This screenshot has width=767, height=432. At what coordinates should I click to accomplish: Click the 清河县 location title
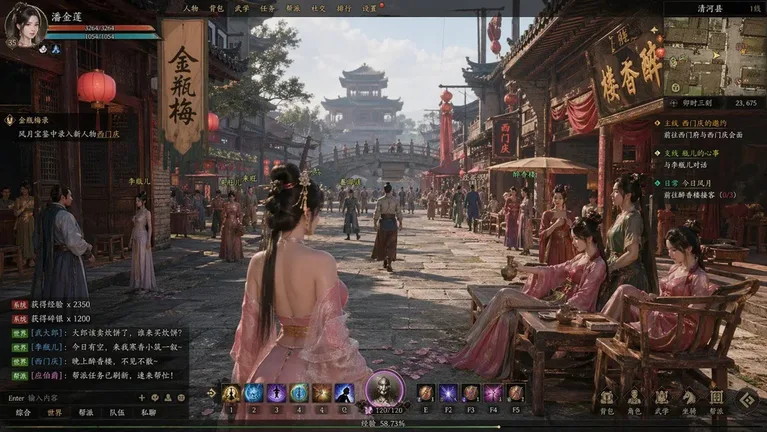[x=710, y=8]
